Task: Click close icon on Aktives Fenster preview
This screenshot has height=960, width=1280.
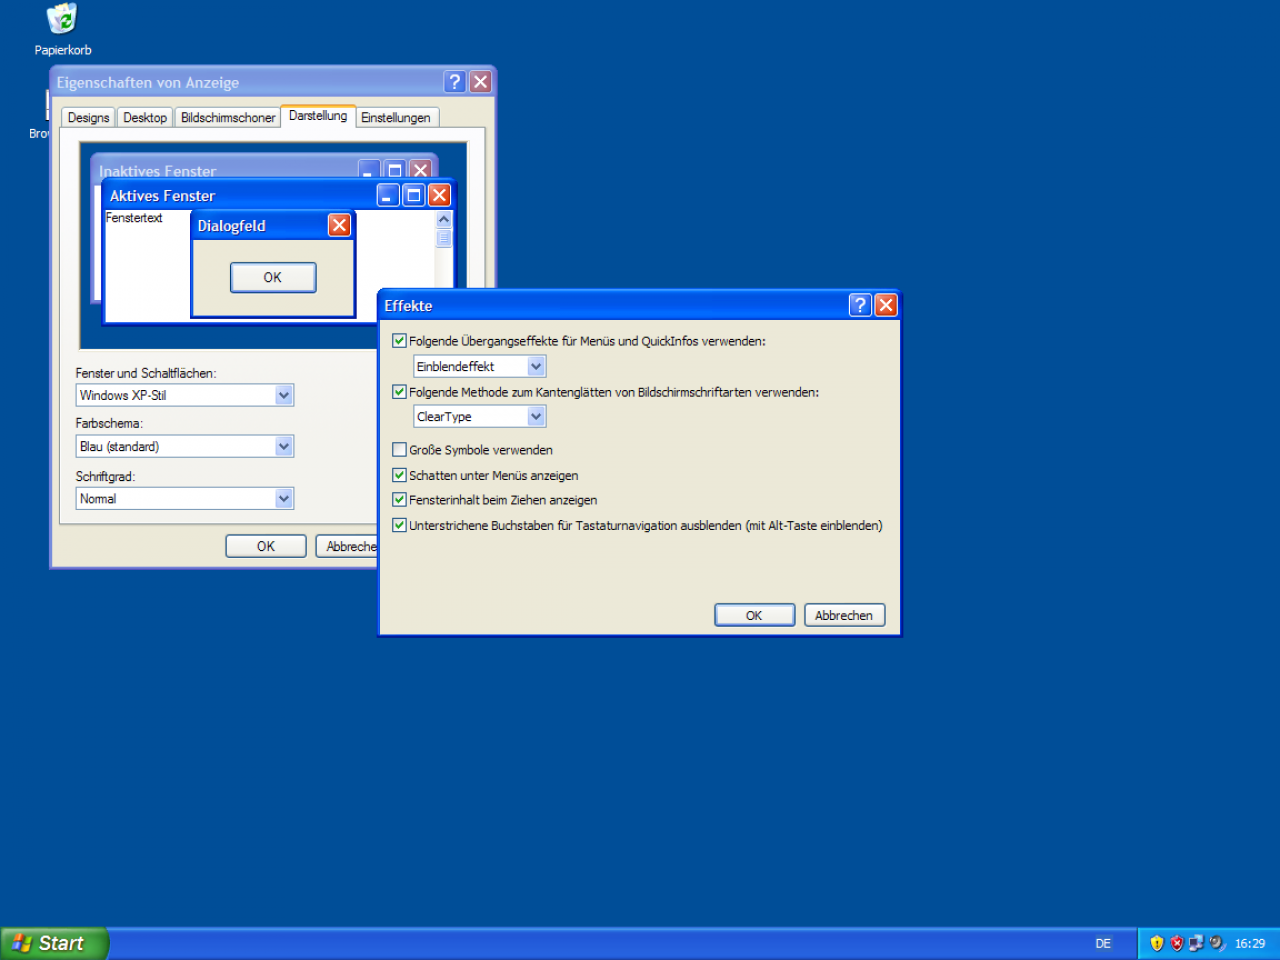Action: pos(439,195)
